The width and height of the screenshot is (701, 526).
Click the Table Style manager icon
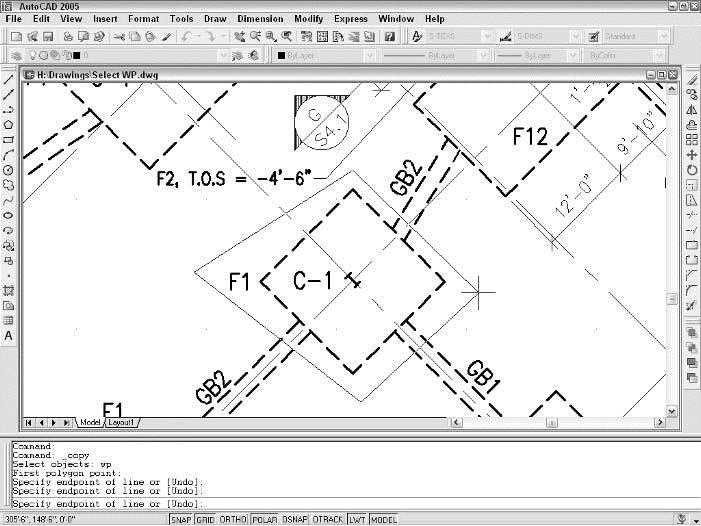pyautogui.click(x=594, y=37)
